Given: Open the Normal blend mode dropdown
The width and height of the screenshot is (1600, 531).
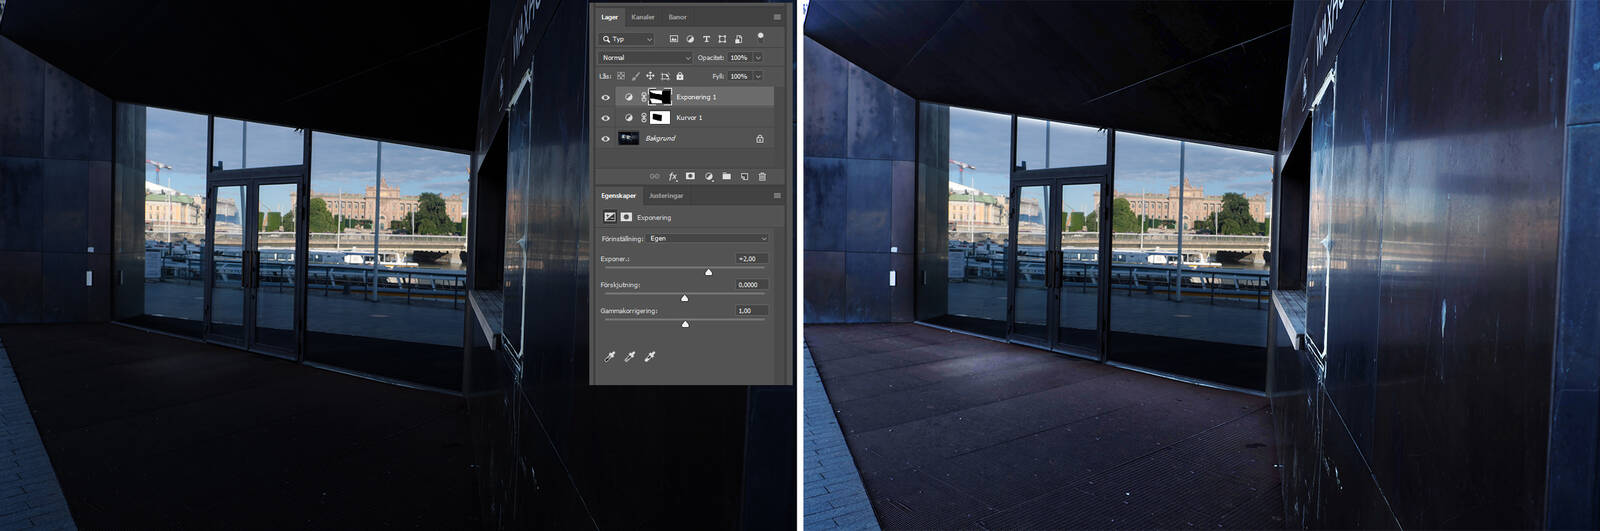Looking at the screenshot, I should click(646, 58).
